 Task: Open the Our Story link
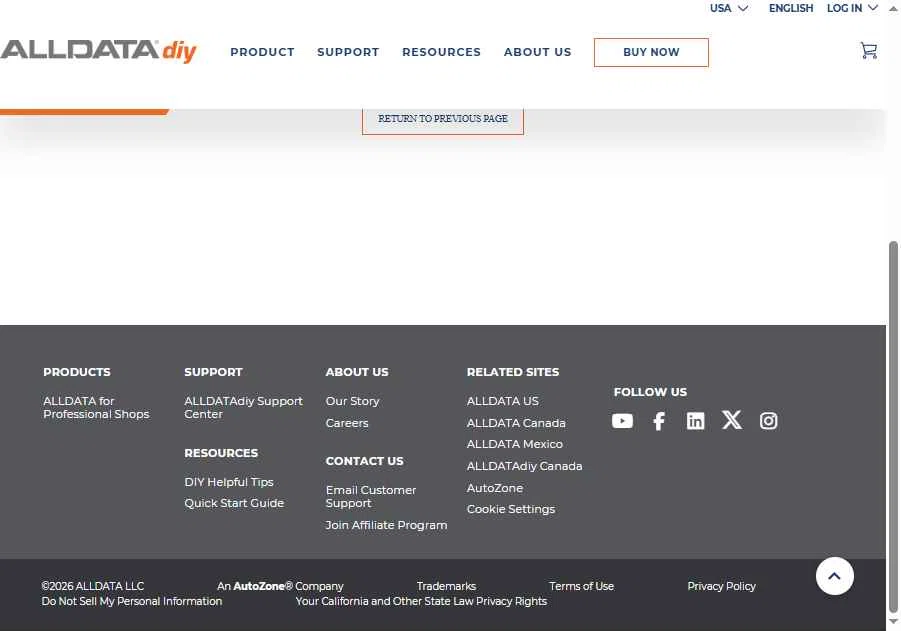[352, 401]
